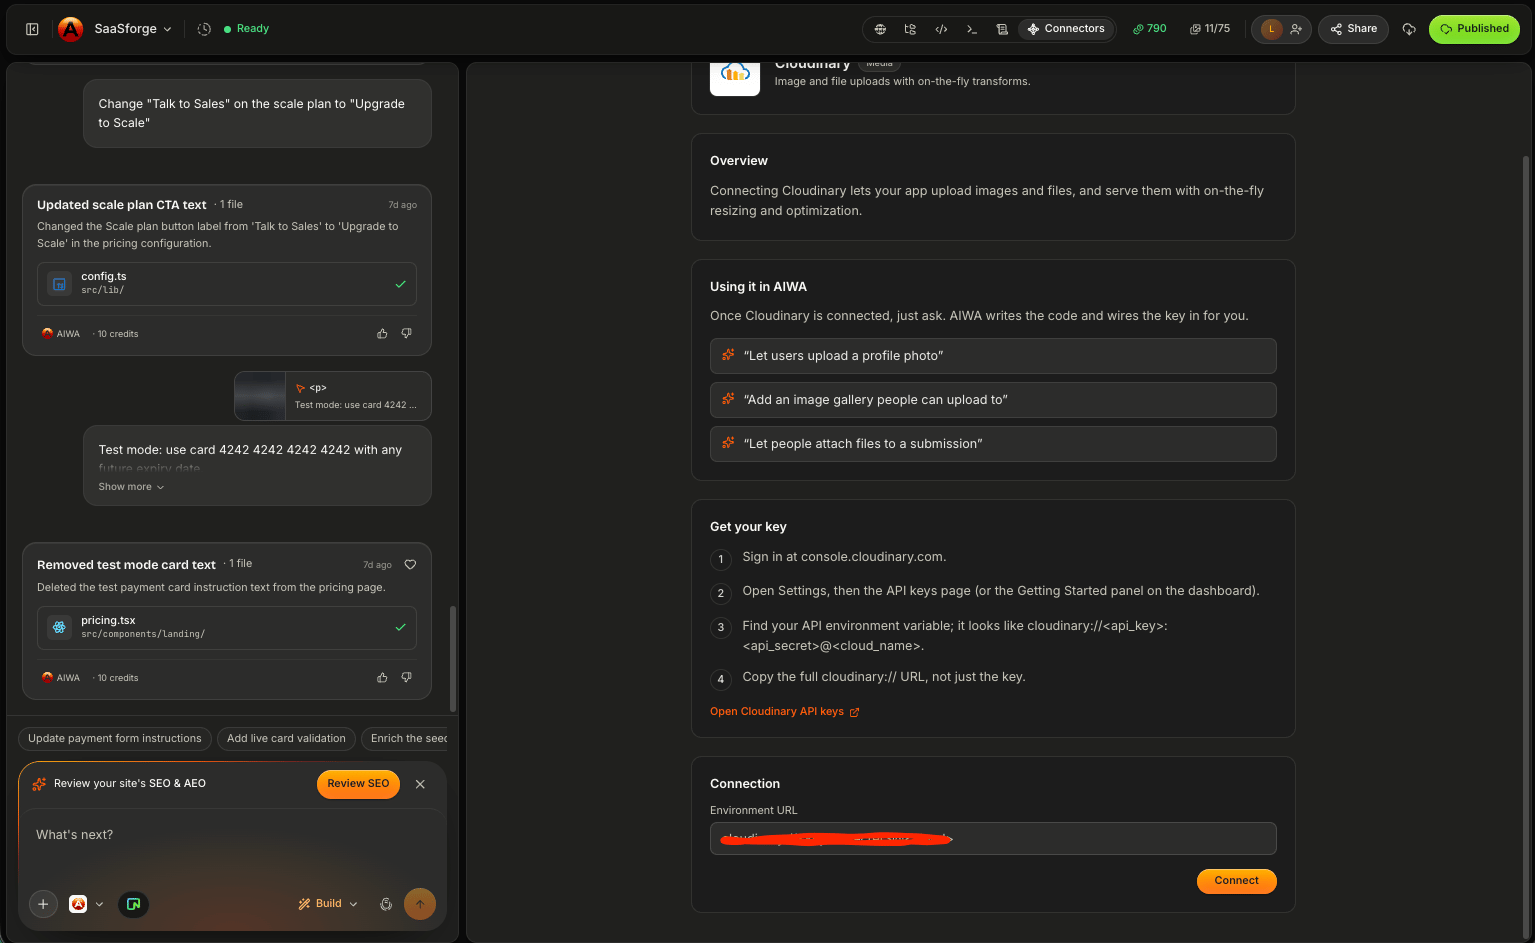This screenshot has width=1535, height=943.
Task: Click the Share button
Action: point(1353,29)
